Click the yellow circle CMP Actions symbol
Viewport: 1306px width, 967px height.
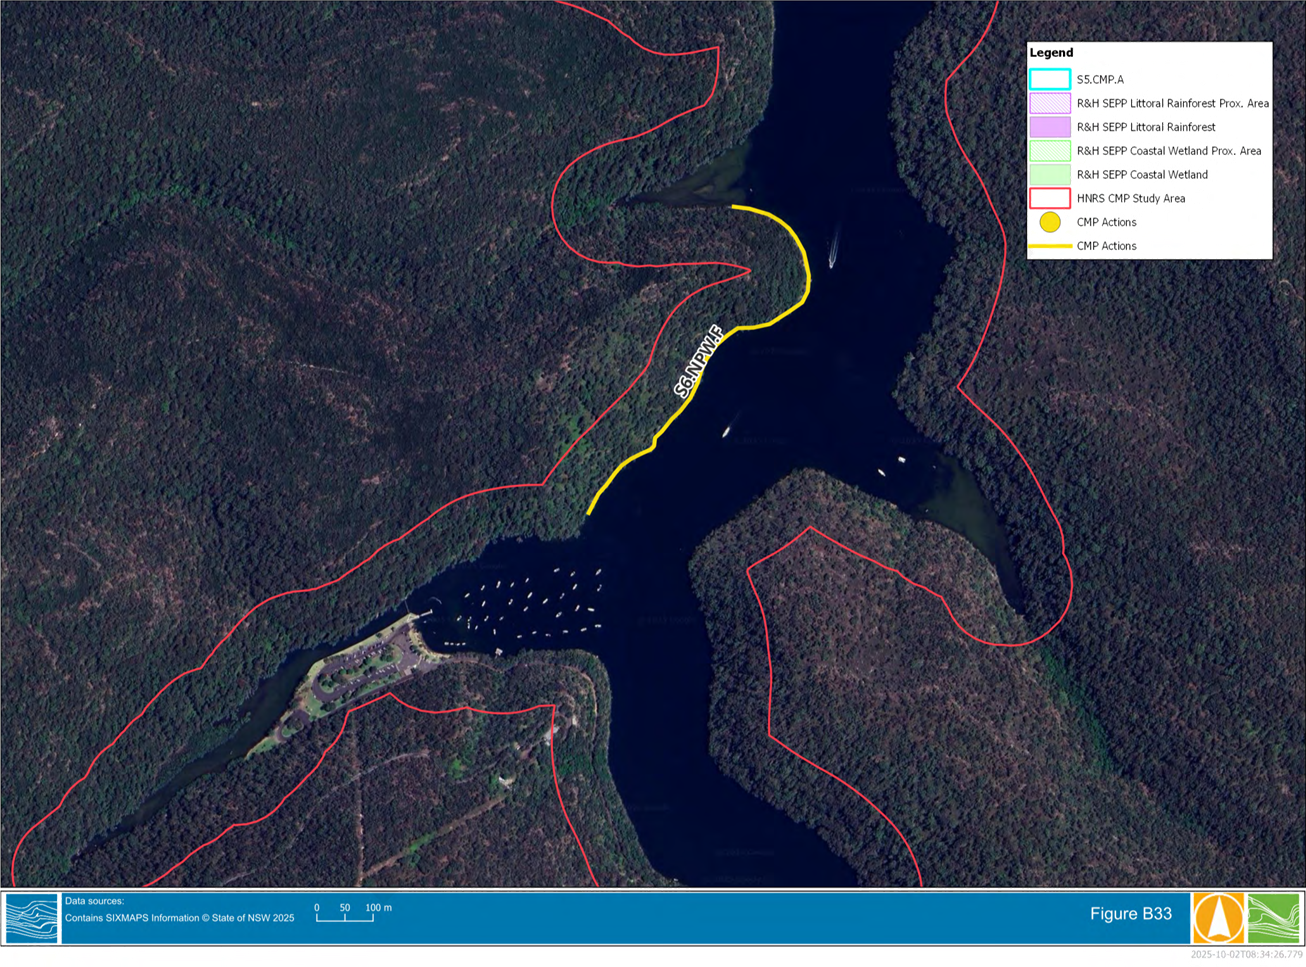(x=1050, y=222)
